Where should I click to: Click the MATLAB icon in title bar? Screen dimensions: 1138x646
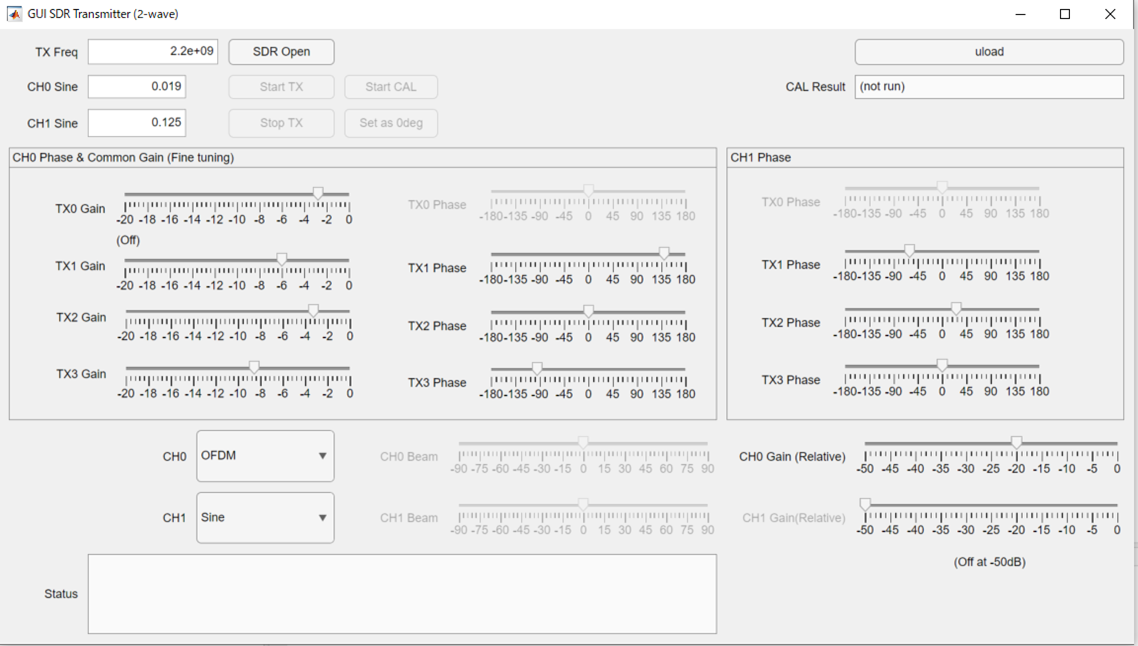point(14,14)
